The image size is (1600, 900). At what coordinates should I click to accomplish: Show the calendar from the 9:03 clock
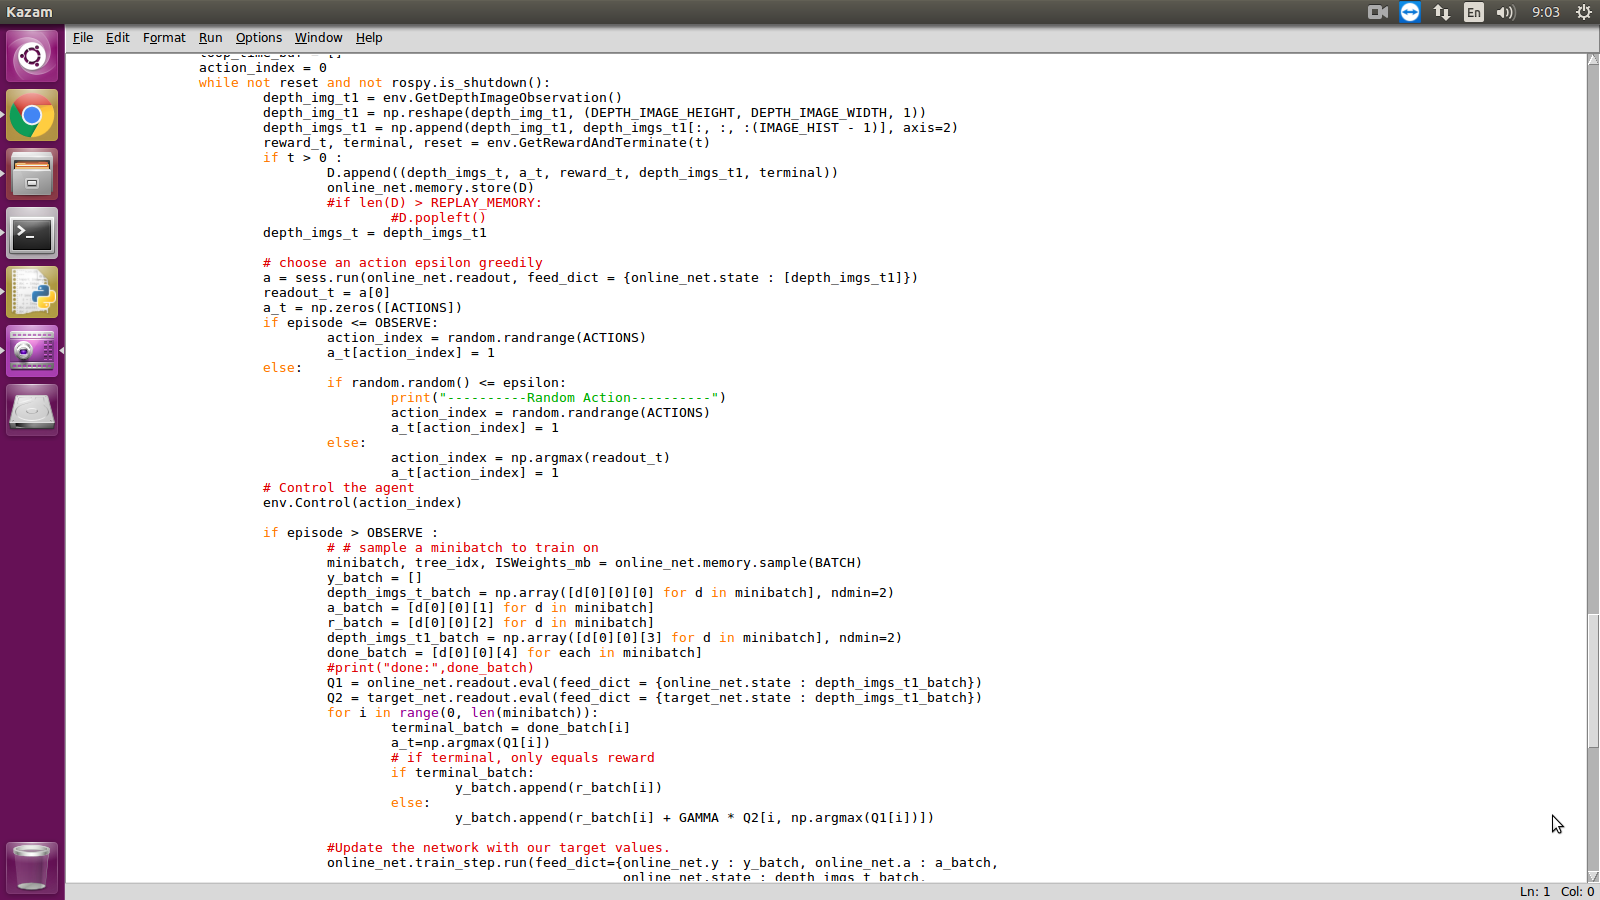click(1546, 12)
